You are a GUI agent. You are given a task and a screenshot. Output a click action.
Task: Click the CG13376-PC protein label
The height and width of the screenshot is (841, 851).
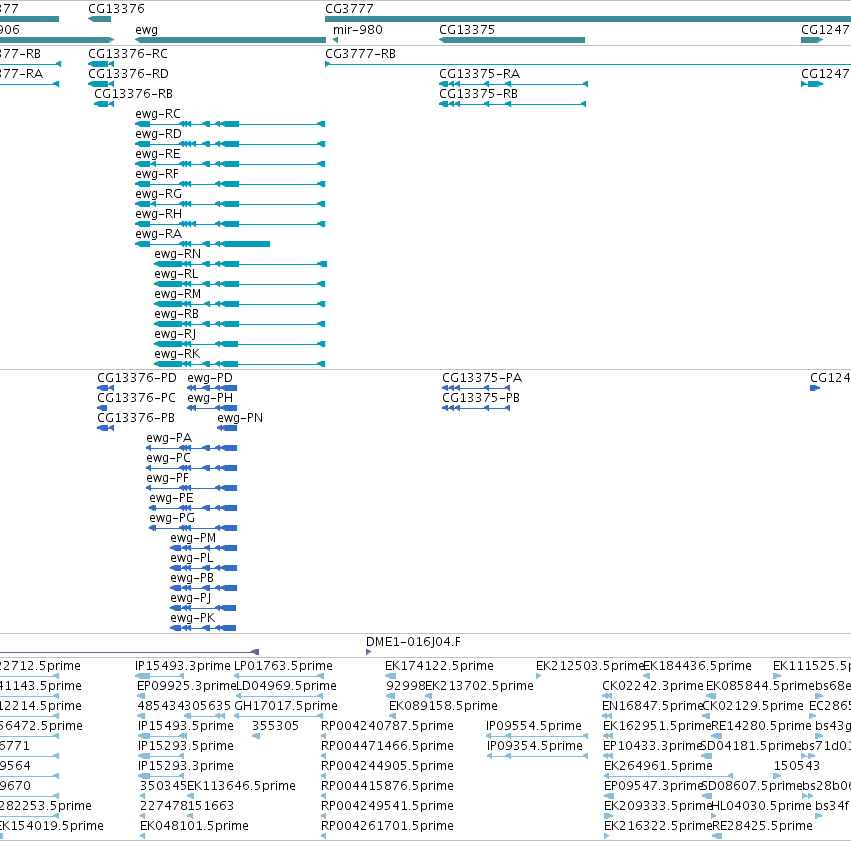(136, 398)
